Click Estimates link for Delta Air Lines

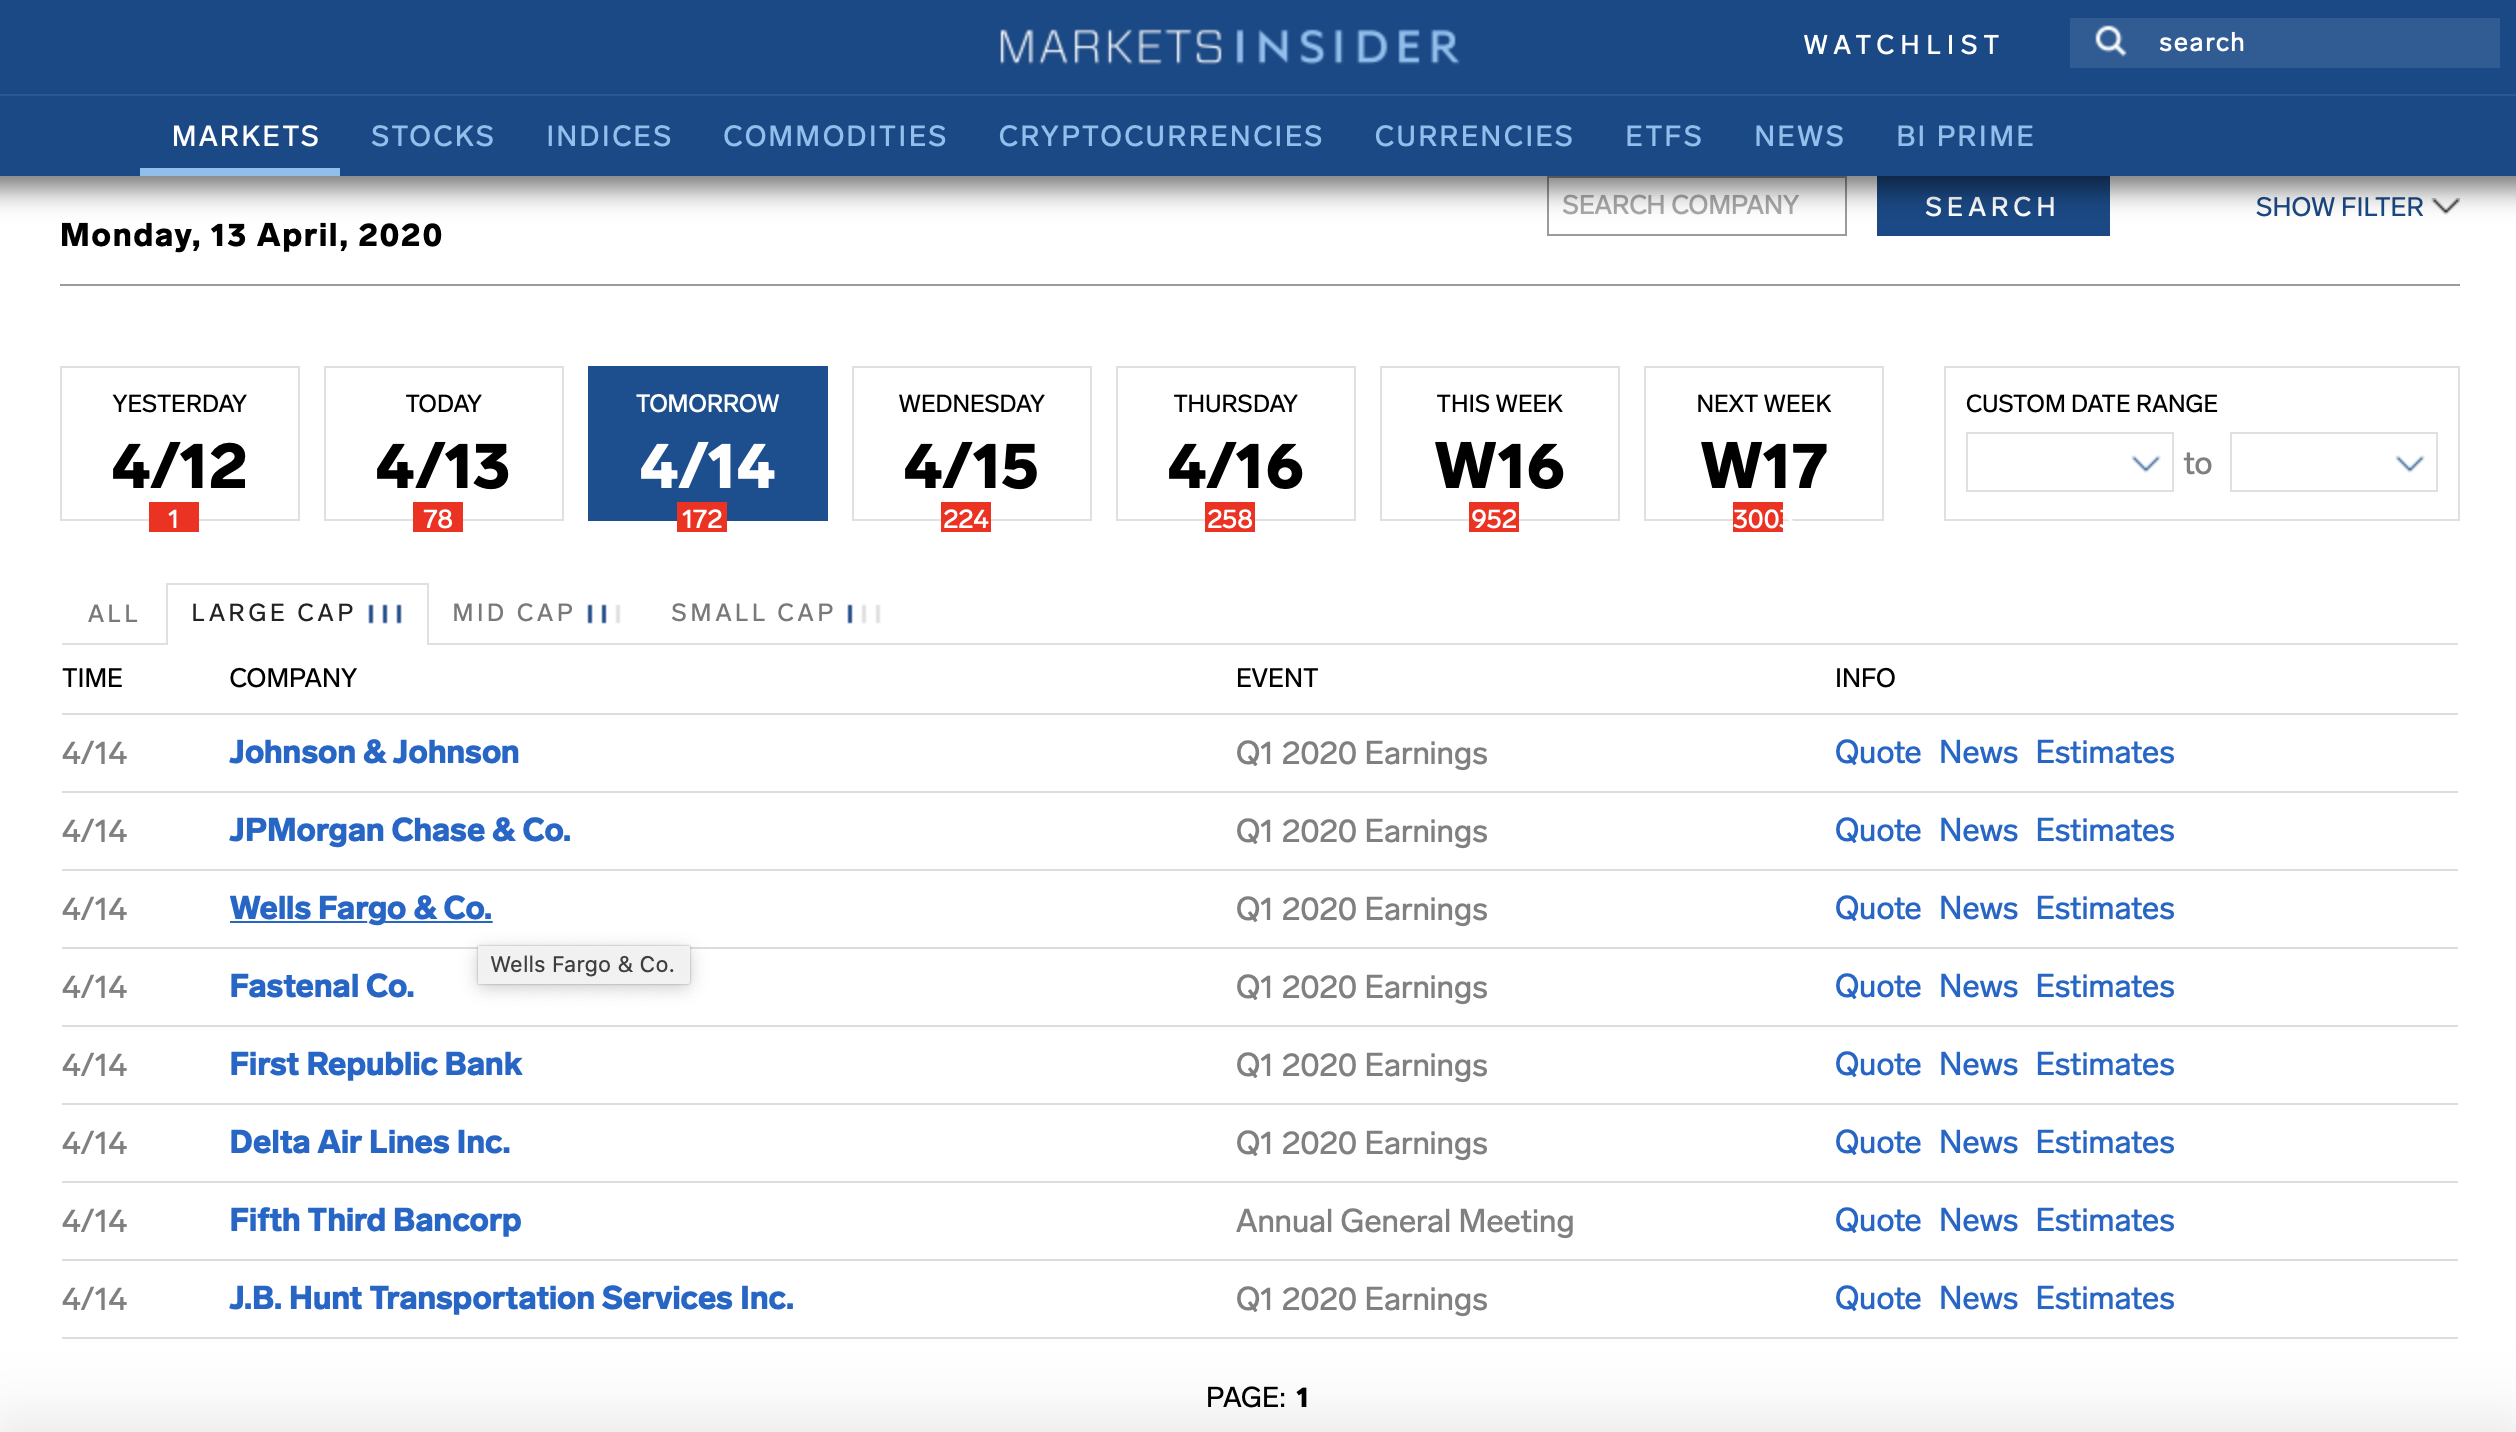[2104, 1142]
